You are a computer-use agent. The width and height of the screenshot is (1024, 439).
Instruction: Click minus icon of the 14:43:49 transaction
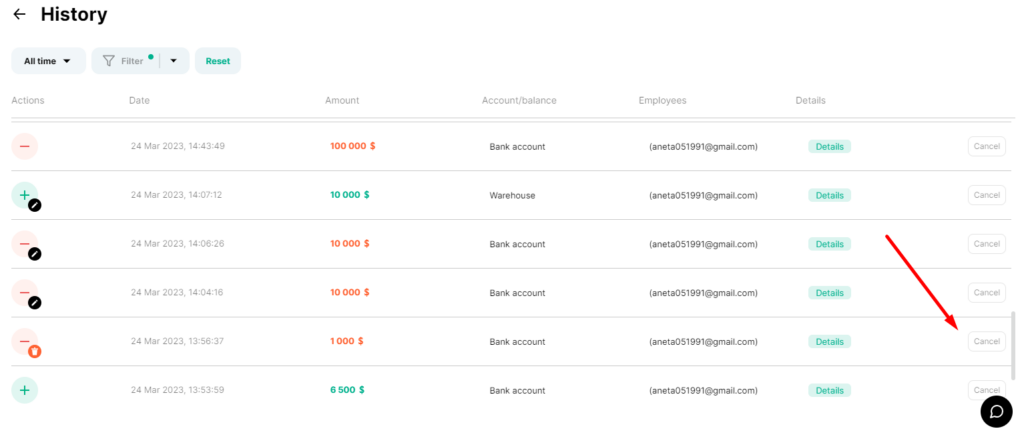pyautogui.click(x=25, y=146)
